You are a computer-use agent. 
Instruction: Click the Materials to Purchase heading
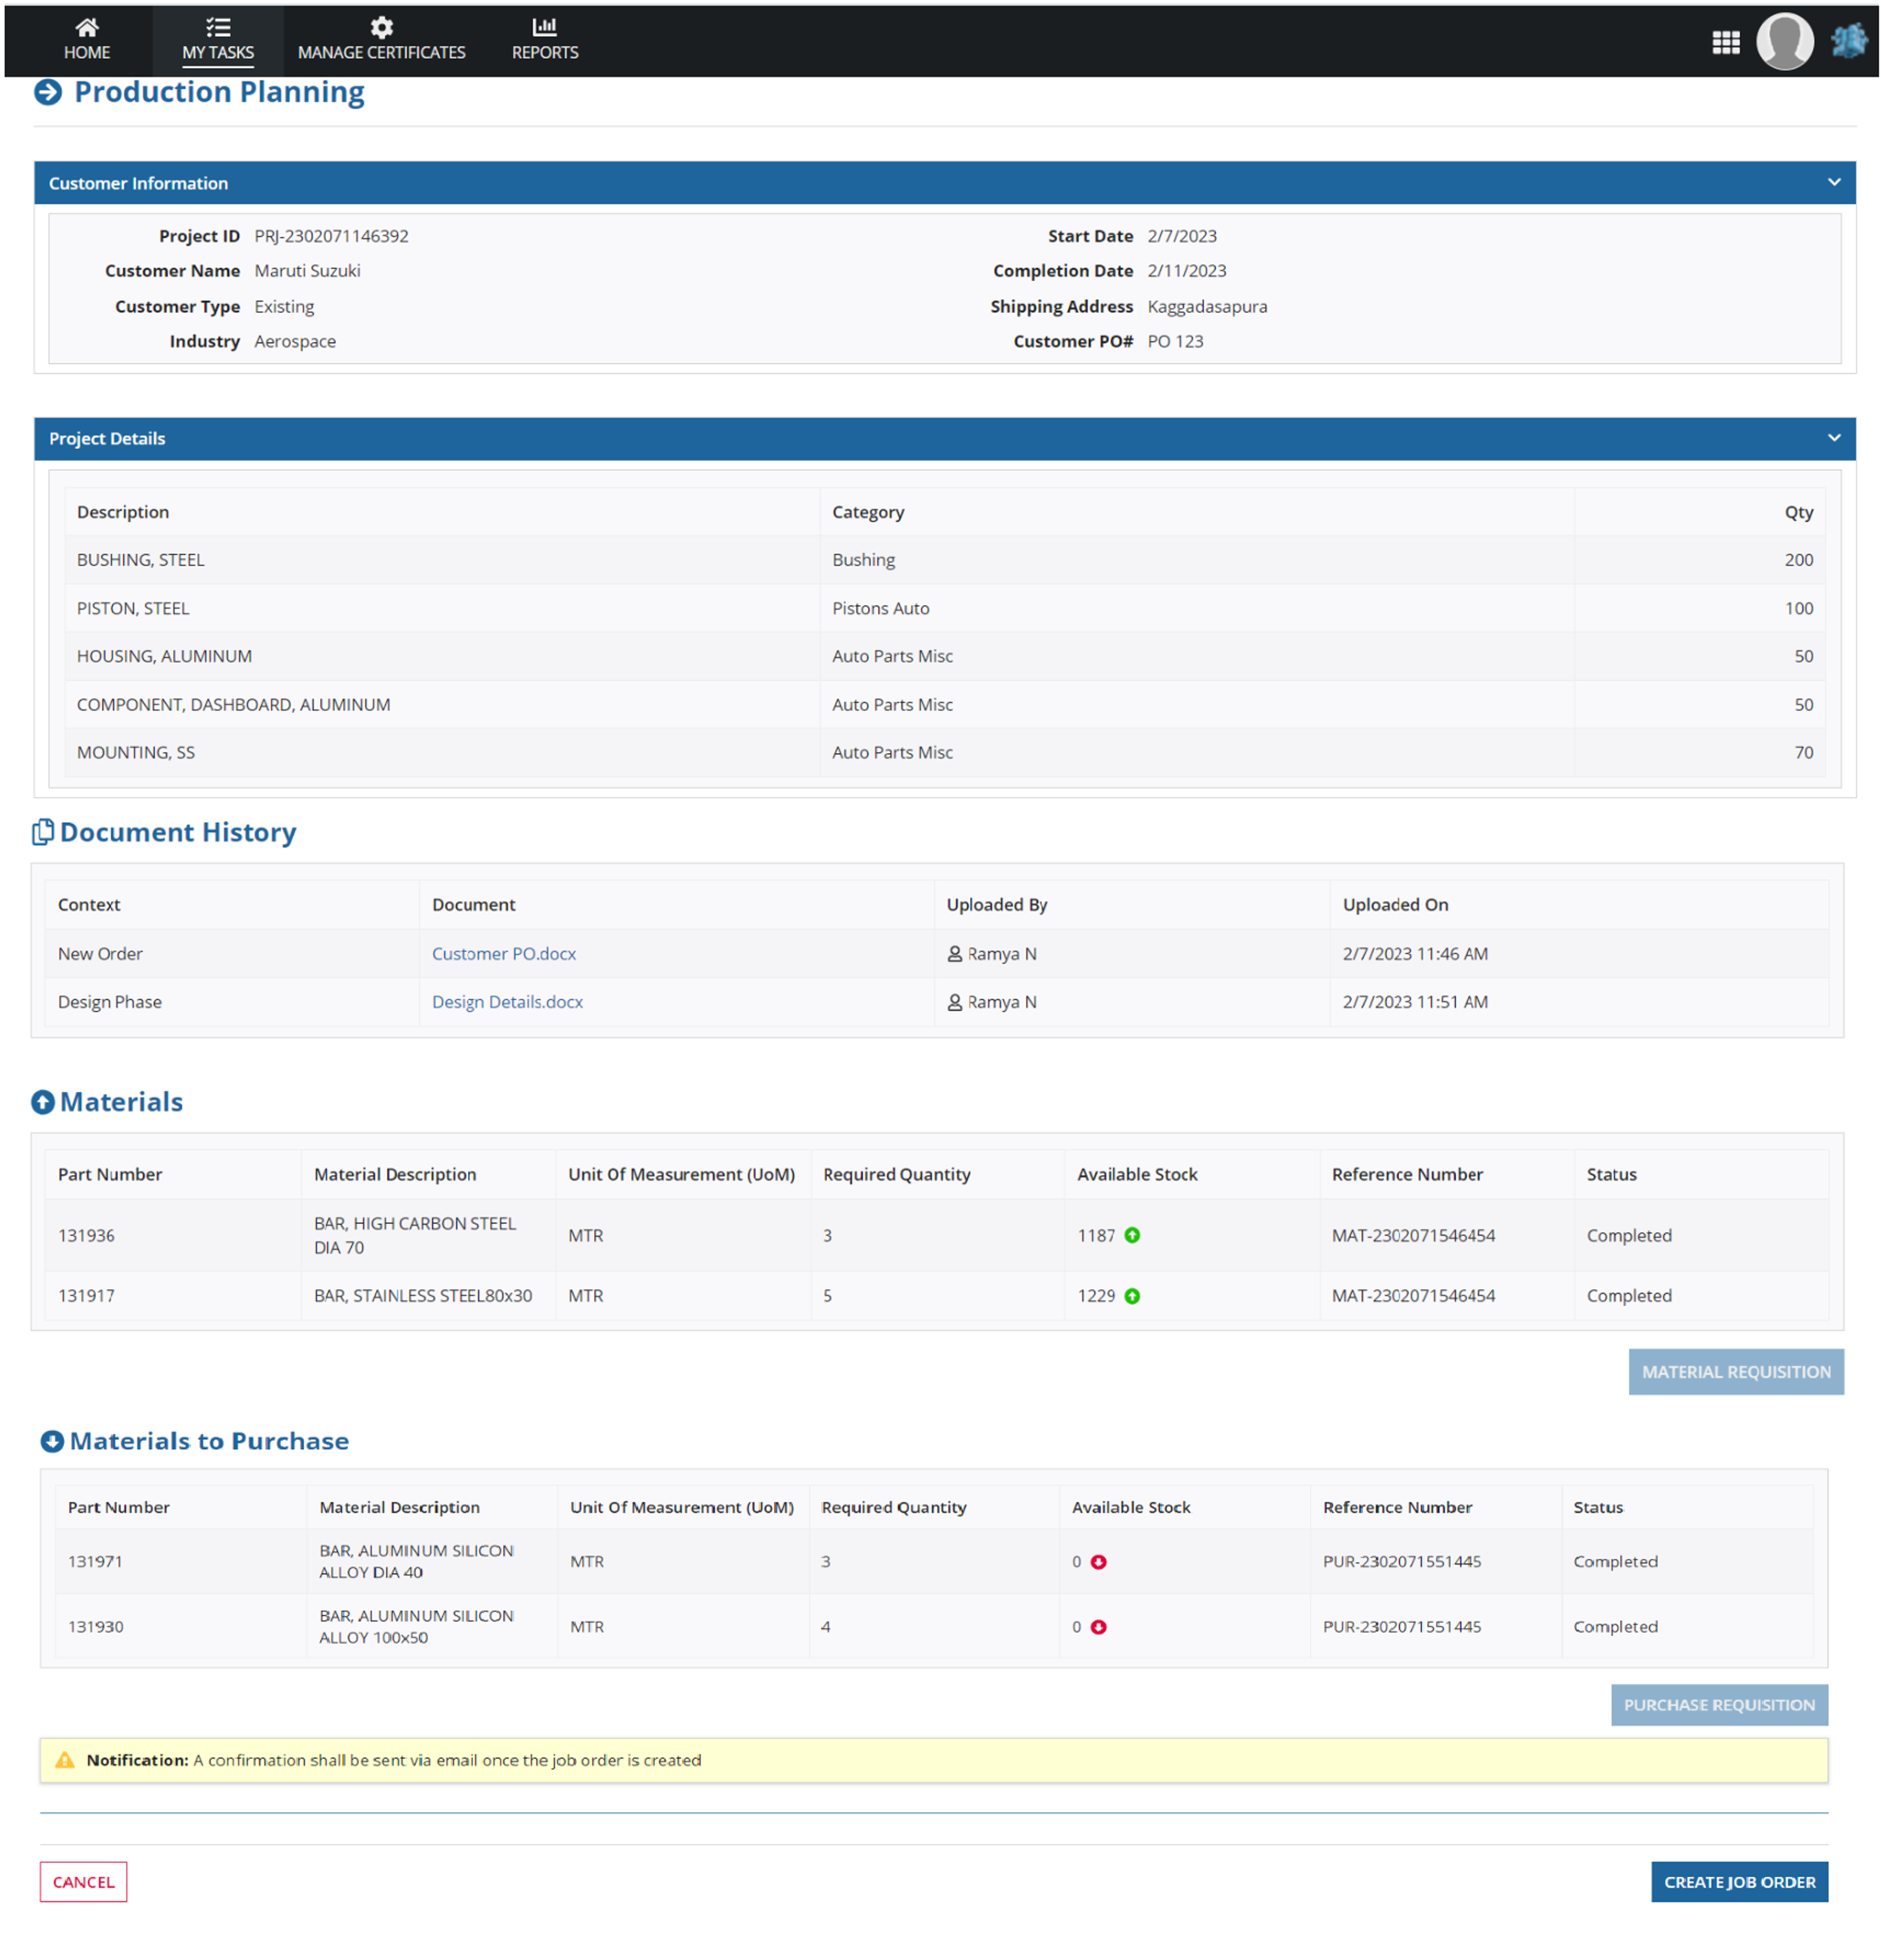point(209,1441)
